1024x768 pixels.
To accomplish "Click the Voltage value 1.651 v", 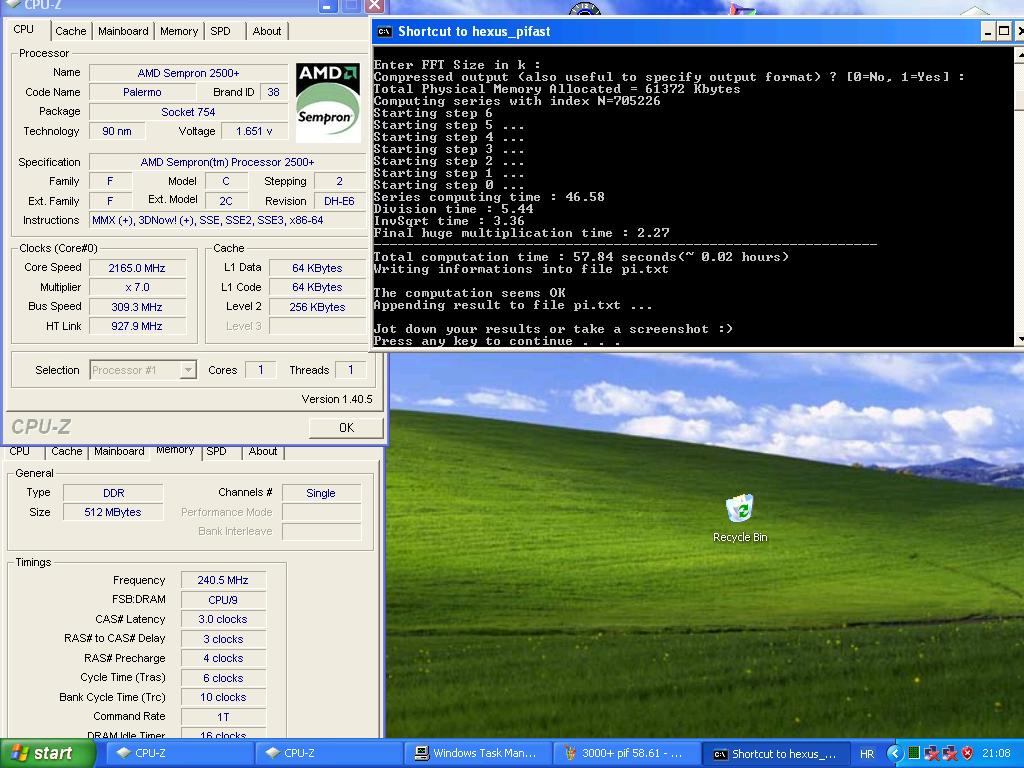I will pyautogui.click(x=254, y=131).
